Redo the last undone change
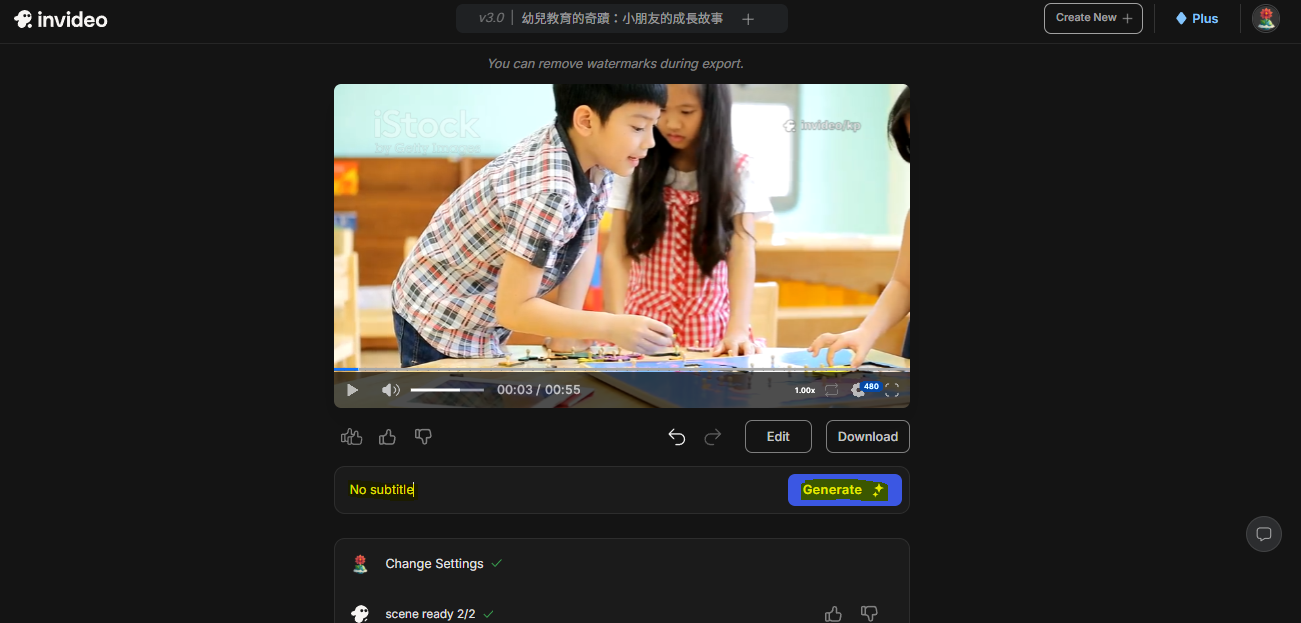The image size is (1301, 623). 713,437
